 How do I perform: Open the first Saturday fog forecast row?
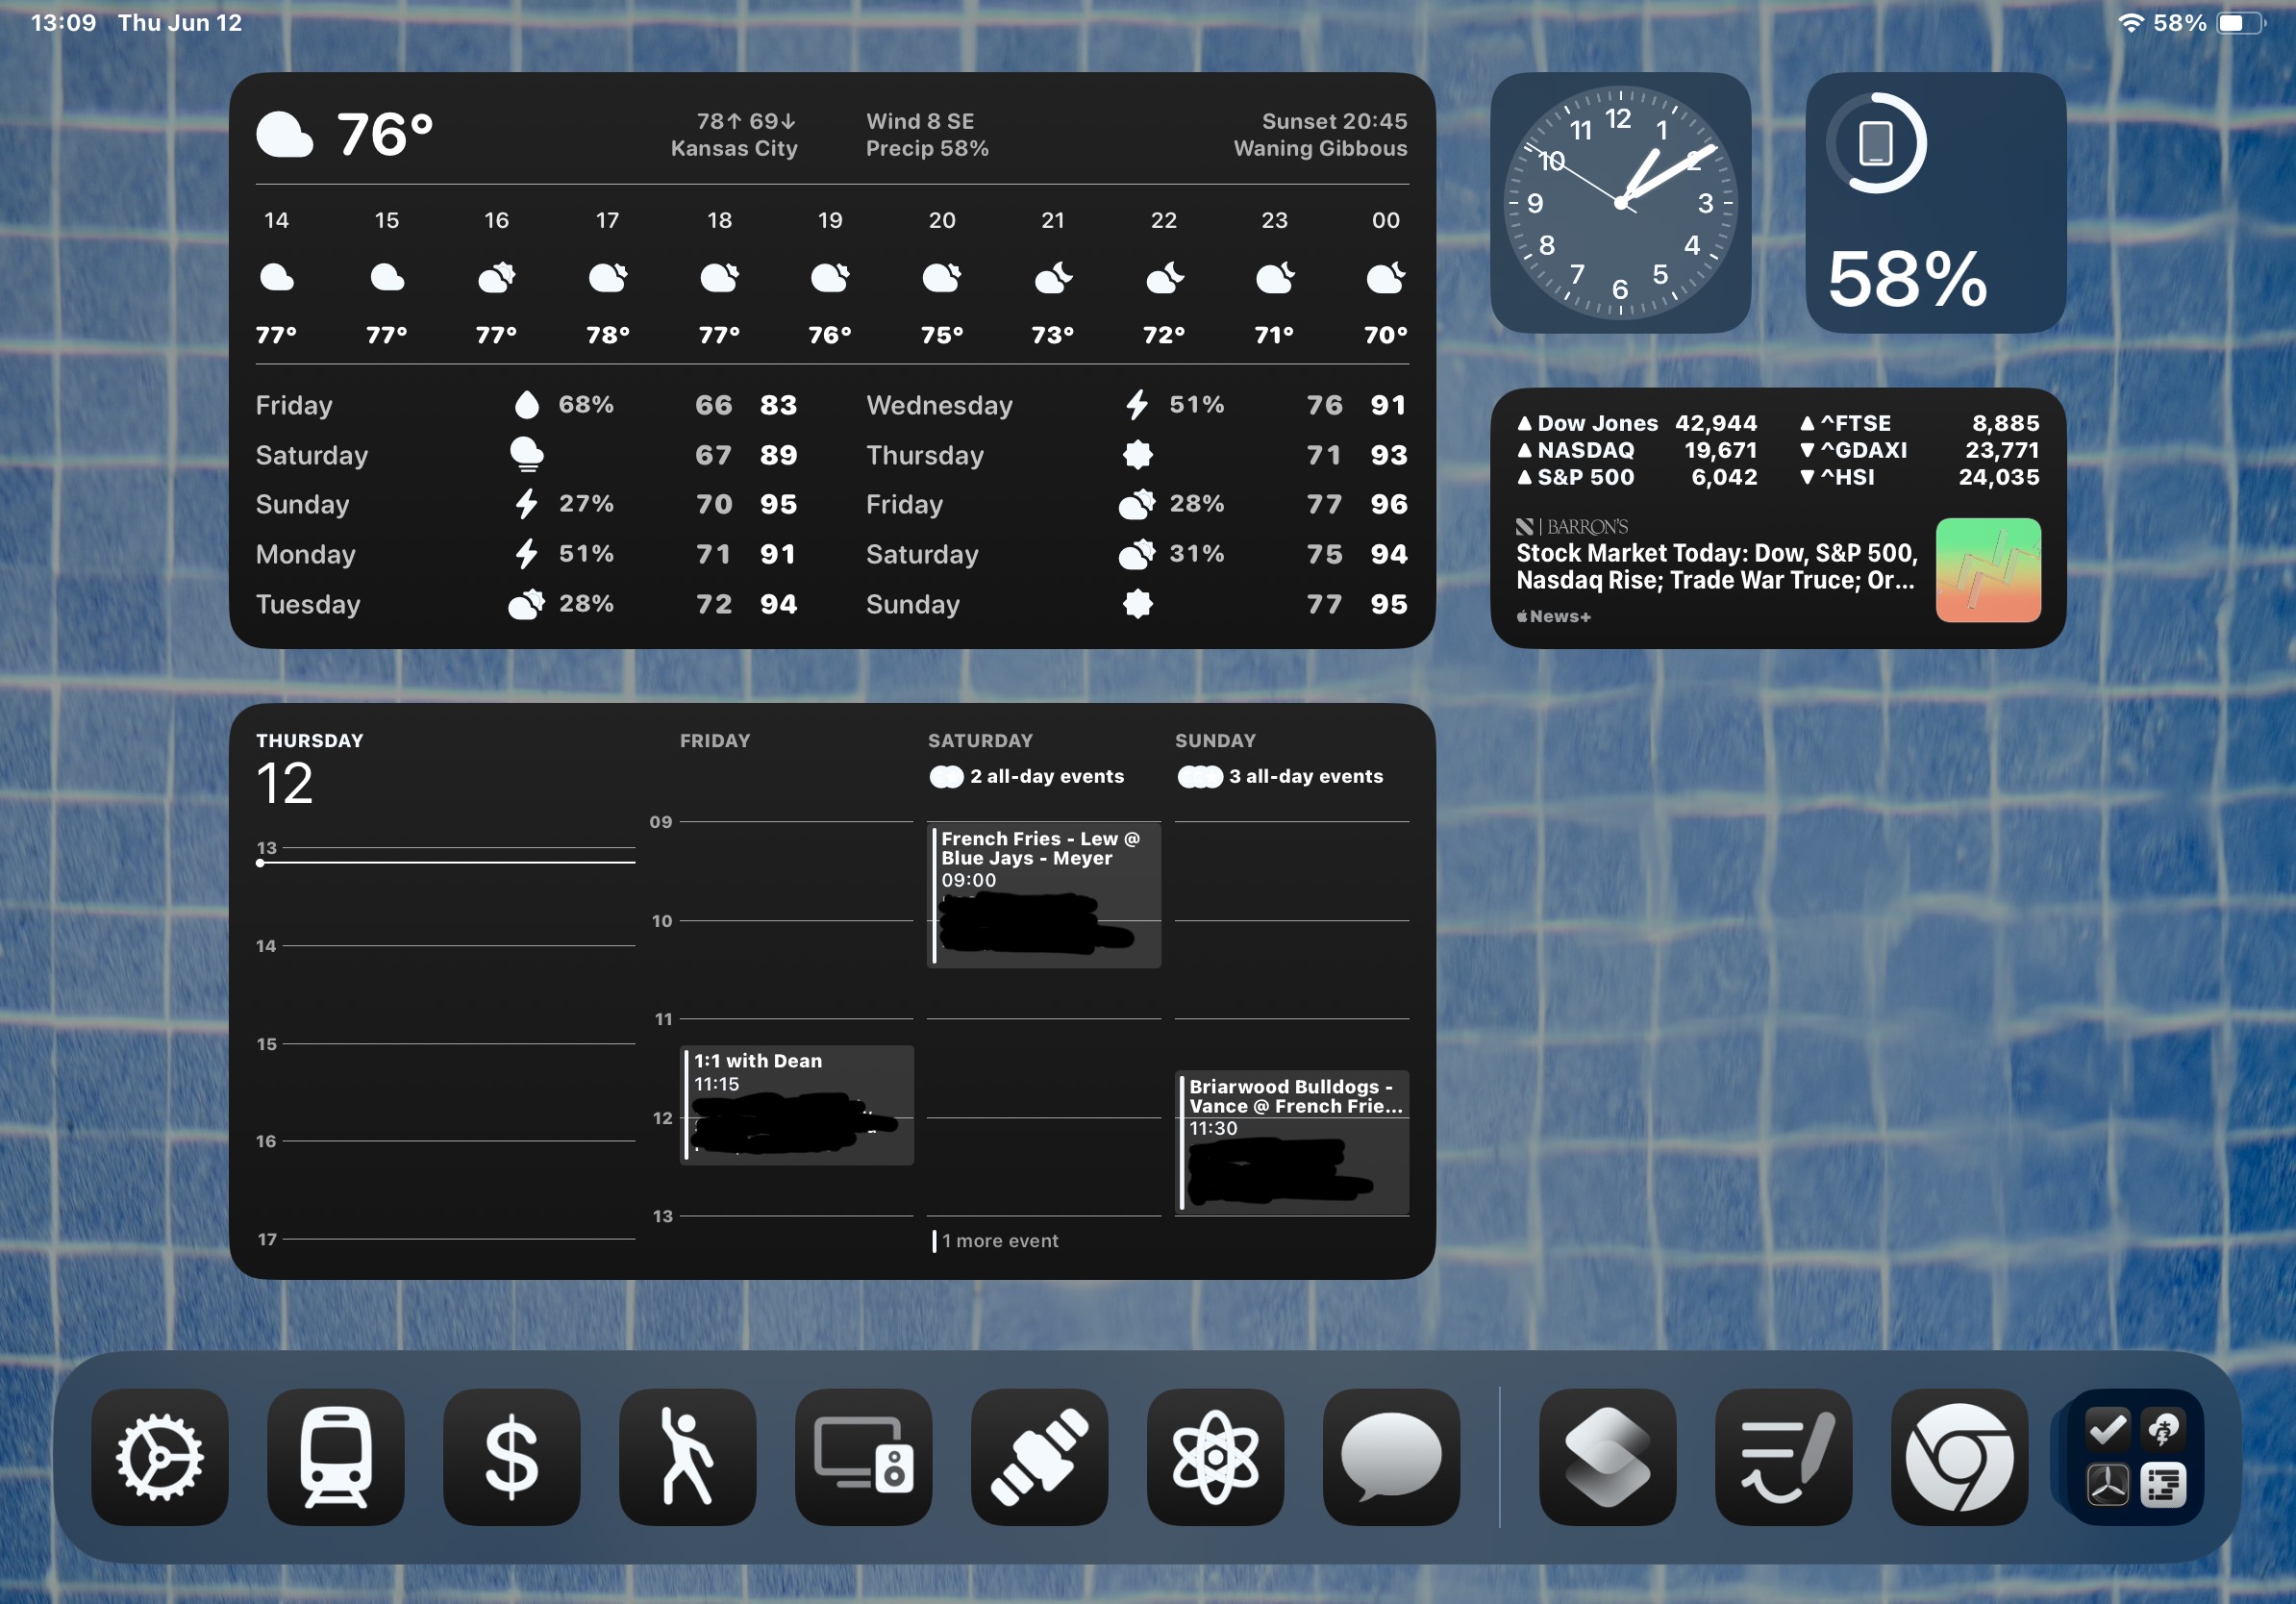(527, 455)
